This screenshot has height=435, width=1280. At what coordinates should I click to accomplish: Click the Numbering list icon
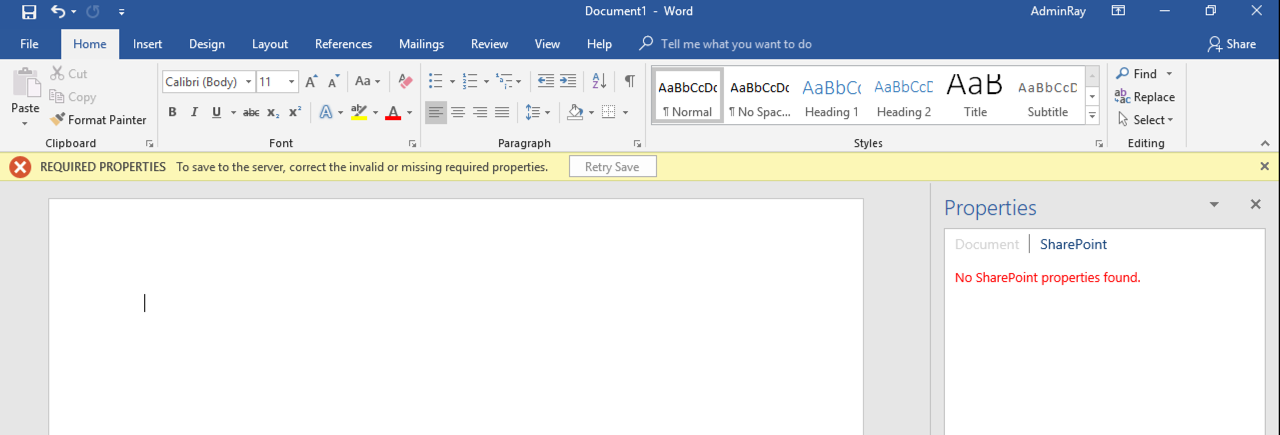pos(470,82)
